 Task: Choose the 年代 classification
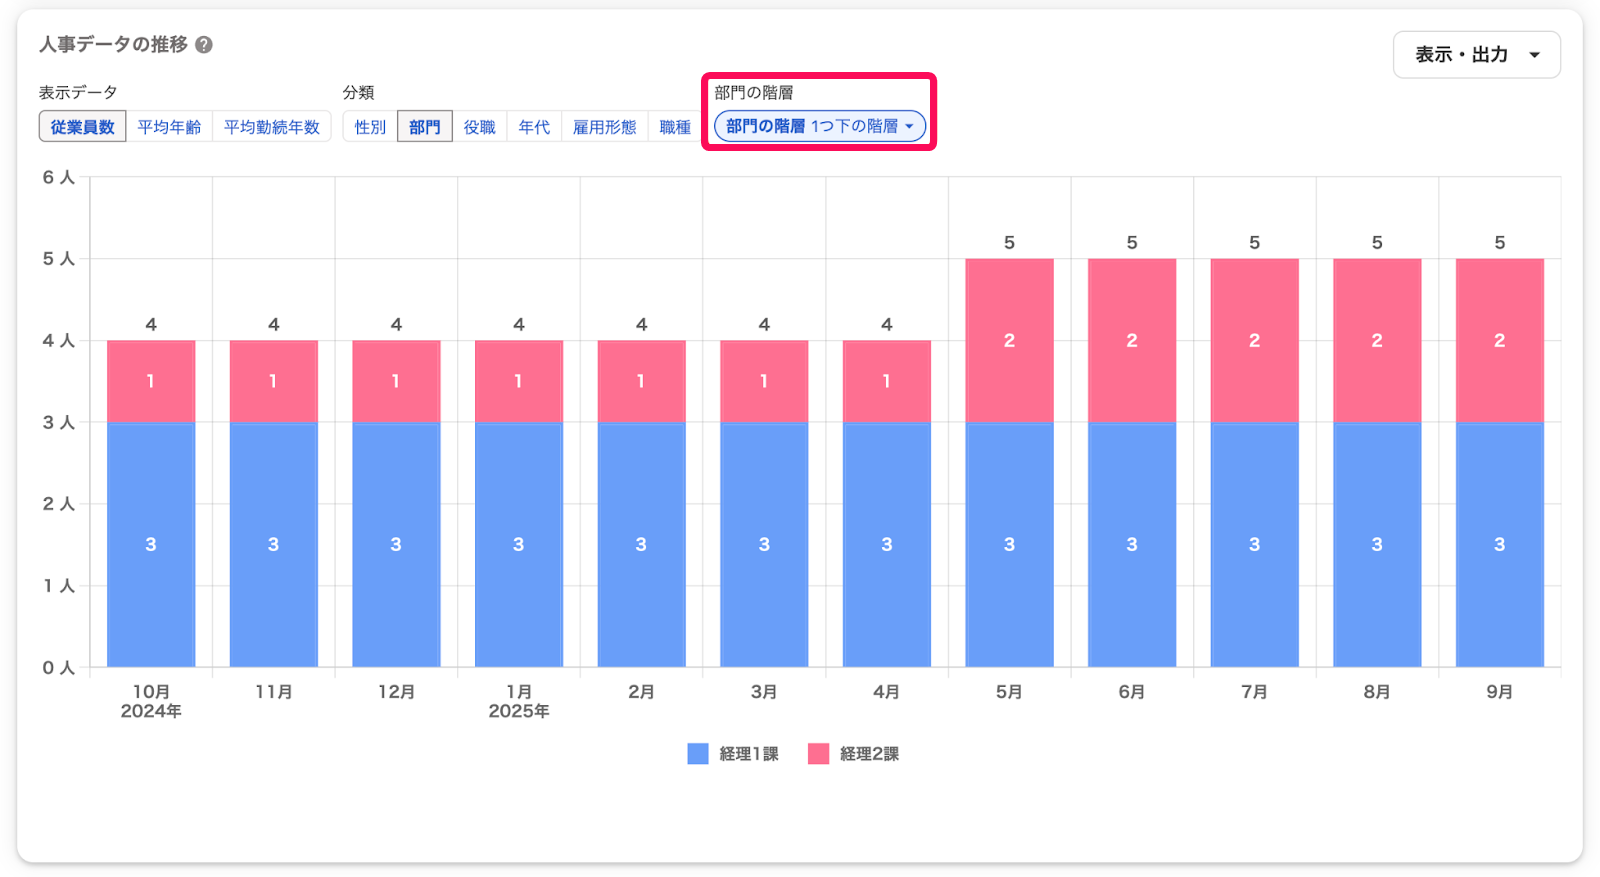point(534,127)
